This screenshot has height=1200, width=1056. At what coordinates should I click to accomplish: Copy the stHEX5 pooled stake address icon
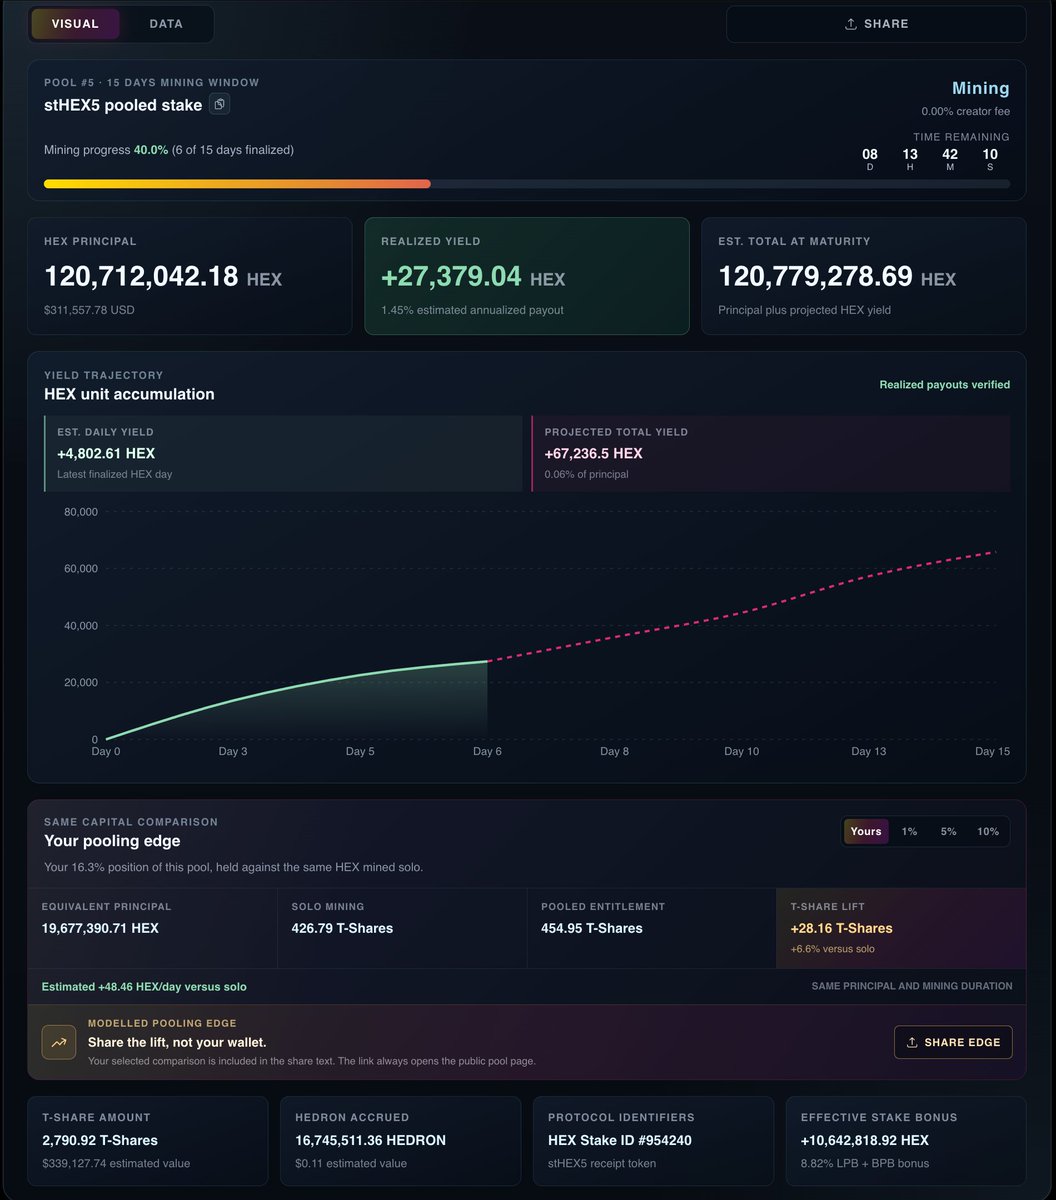click(x=220, y=104)
